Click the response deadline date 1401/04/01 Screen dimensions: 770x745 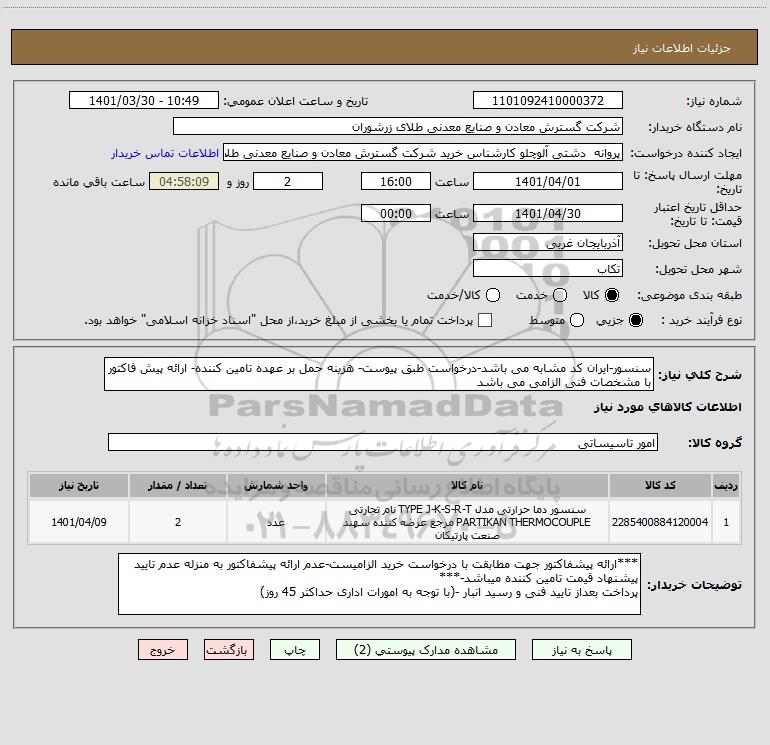pyautogui.click(x=548, y=181)
